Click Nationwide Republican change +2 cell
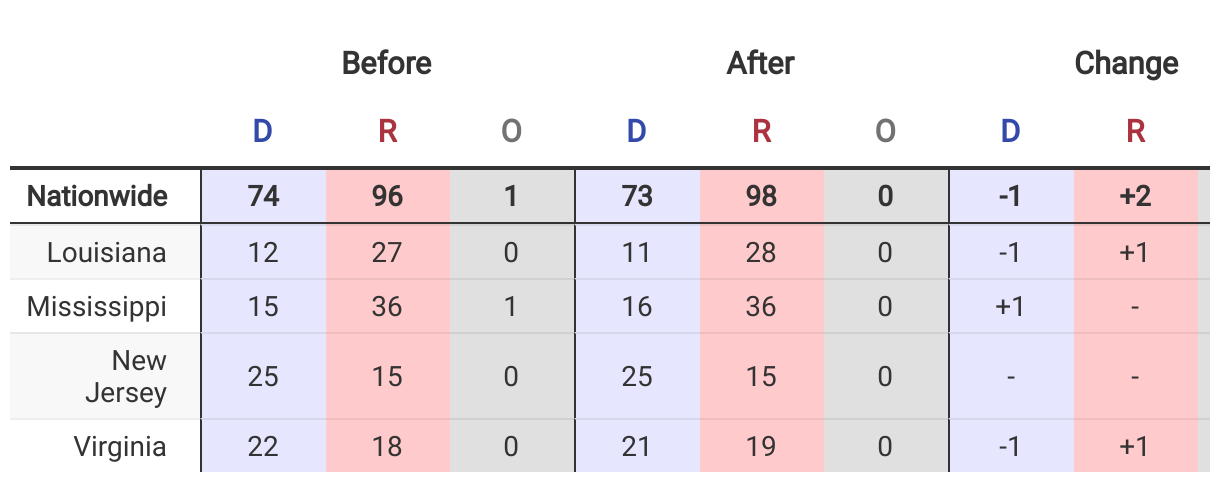The width and height of the screenshot is (1220, 482). pyautogui.click(x=1136, y=196)
